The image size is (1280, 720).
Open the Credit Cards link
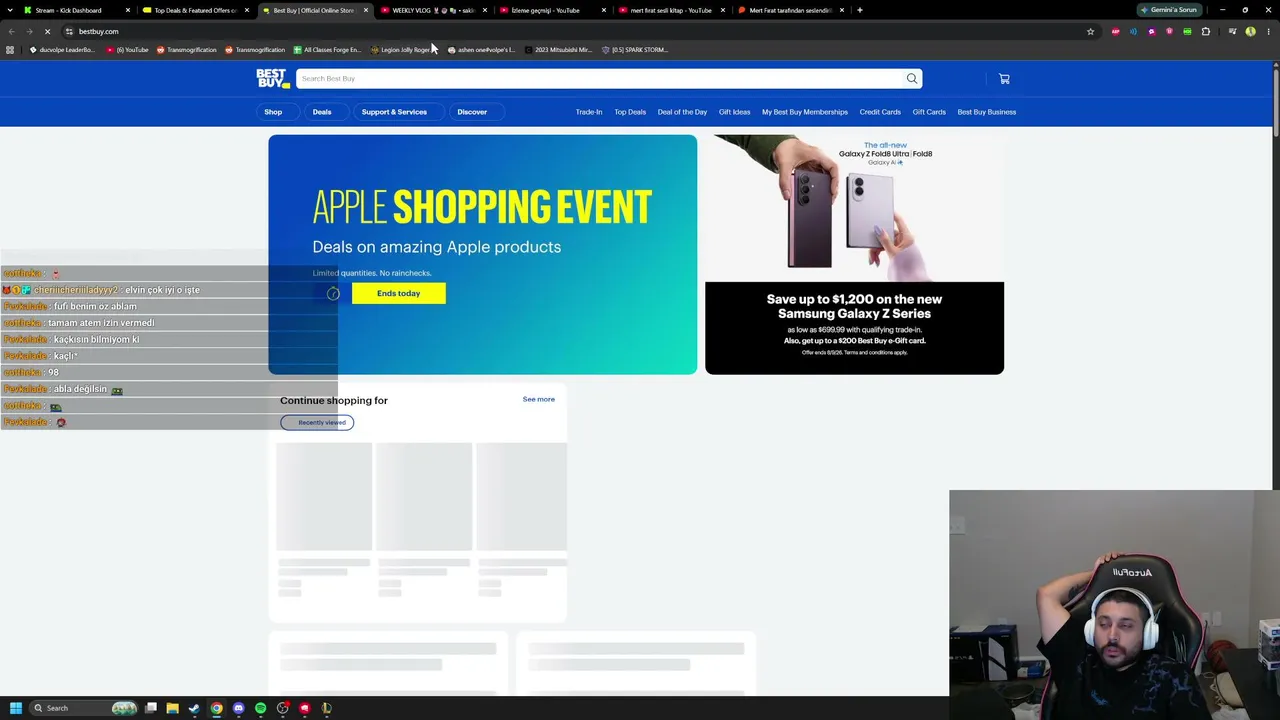click(x=880, y=112)
